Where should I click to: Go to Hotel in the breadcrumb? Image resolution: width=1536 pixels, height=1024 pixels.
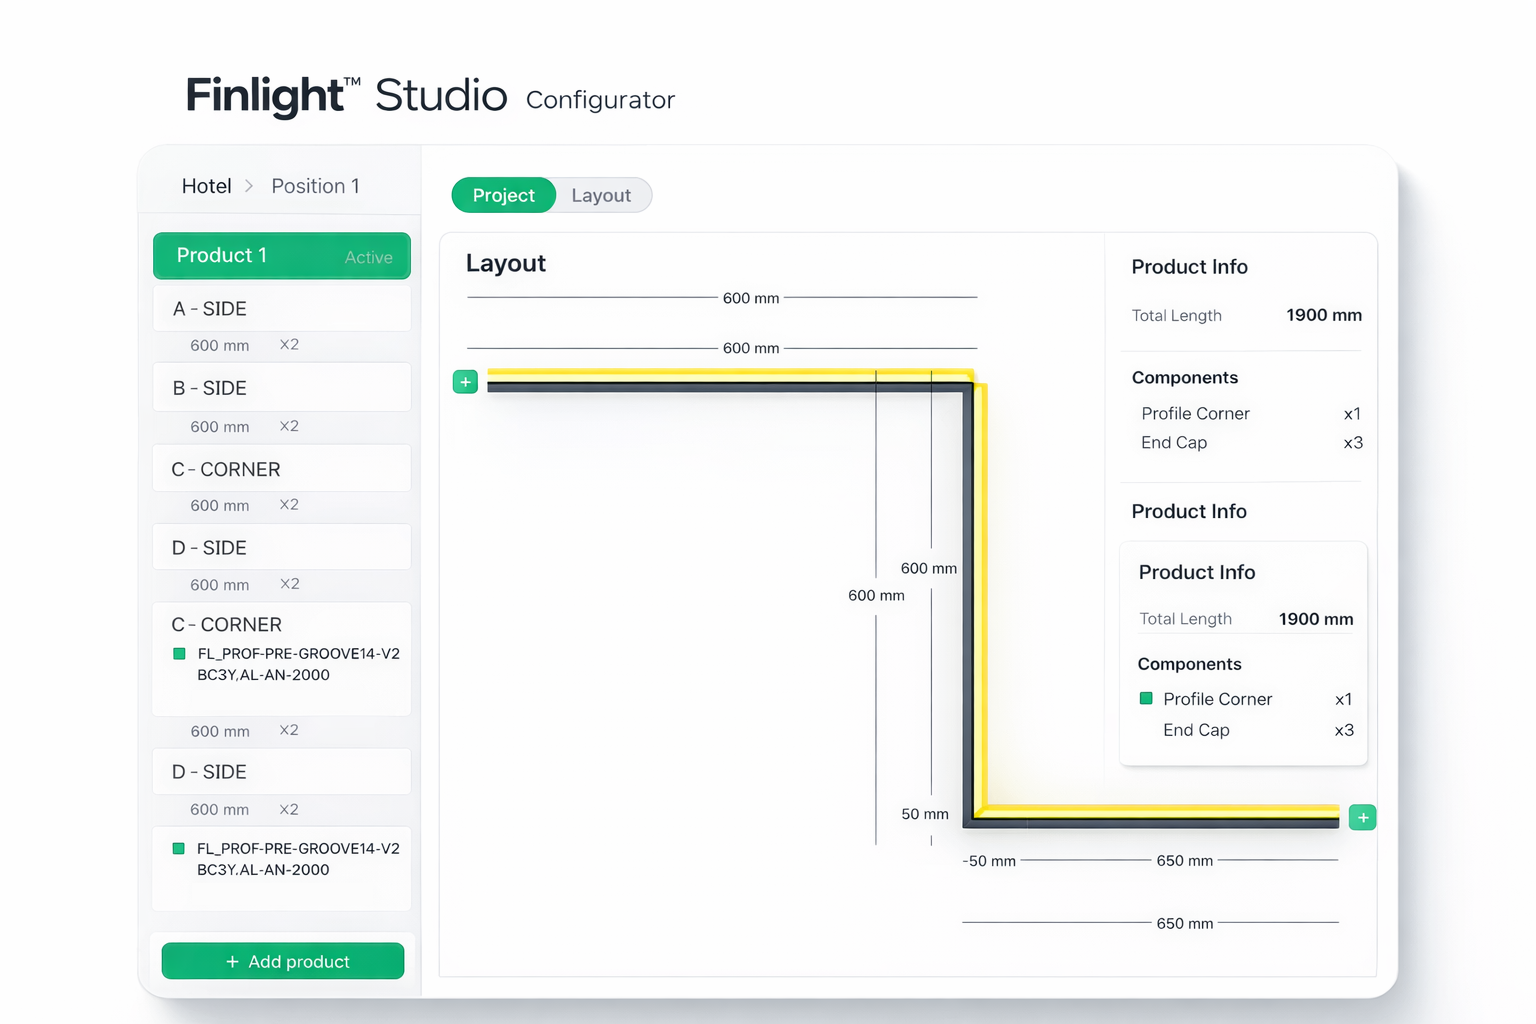pos(206,186)
